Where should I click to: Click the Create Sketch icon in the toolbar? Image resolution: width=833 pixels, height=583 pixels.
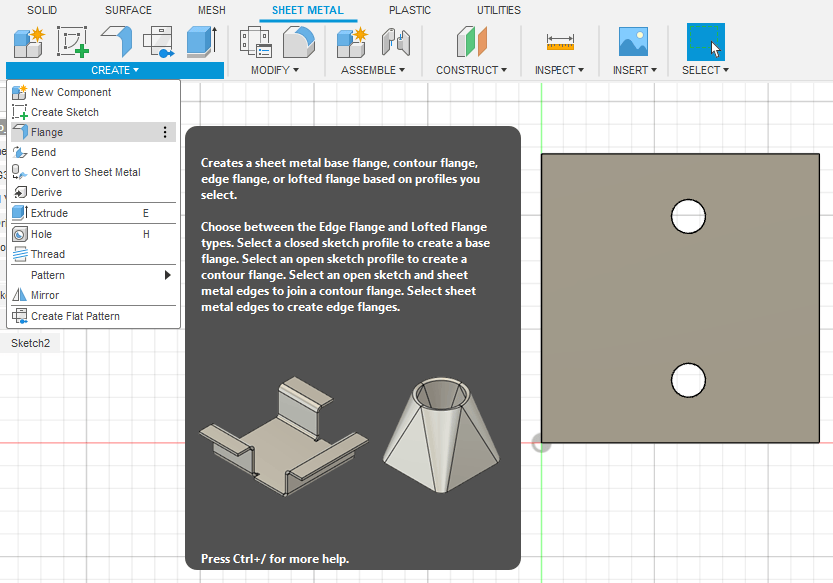(x=72, y=42)
